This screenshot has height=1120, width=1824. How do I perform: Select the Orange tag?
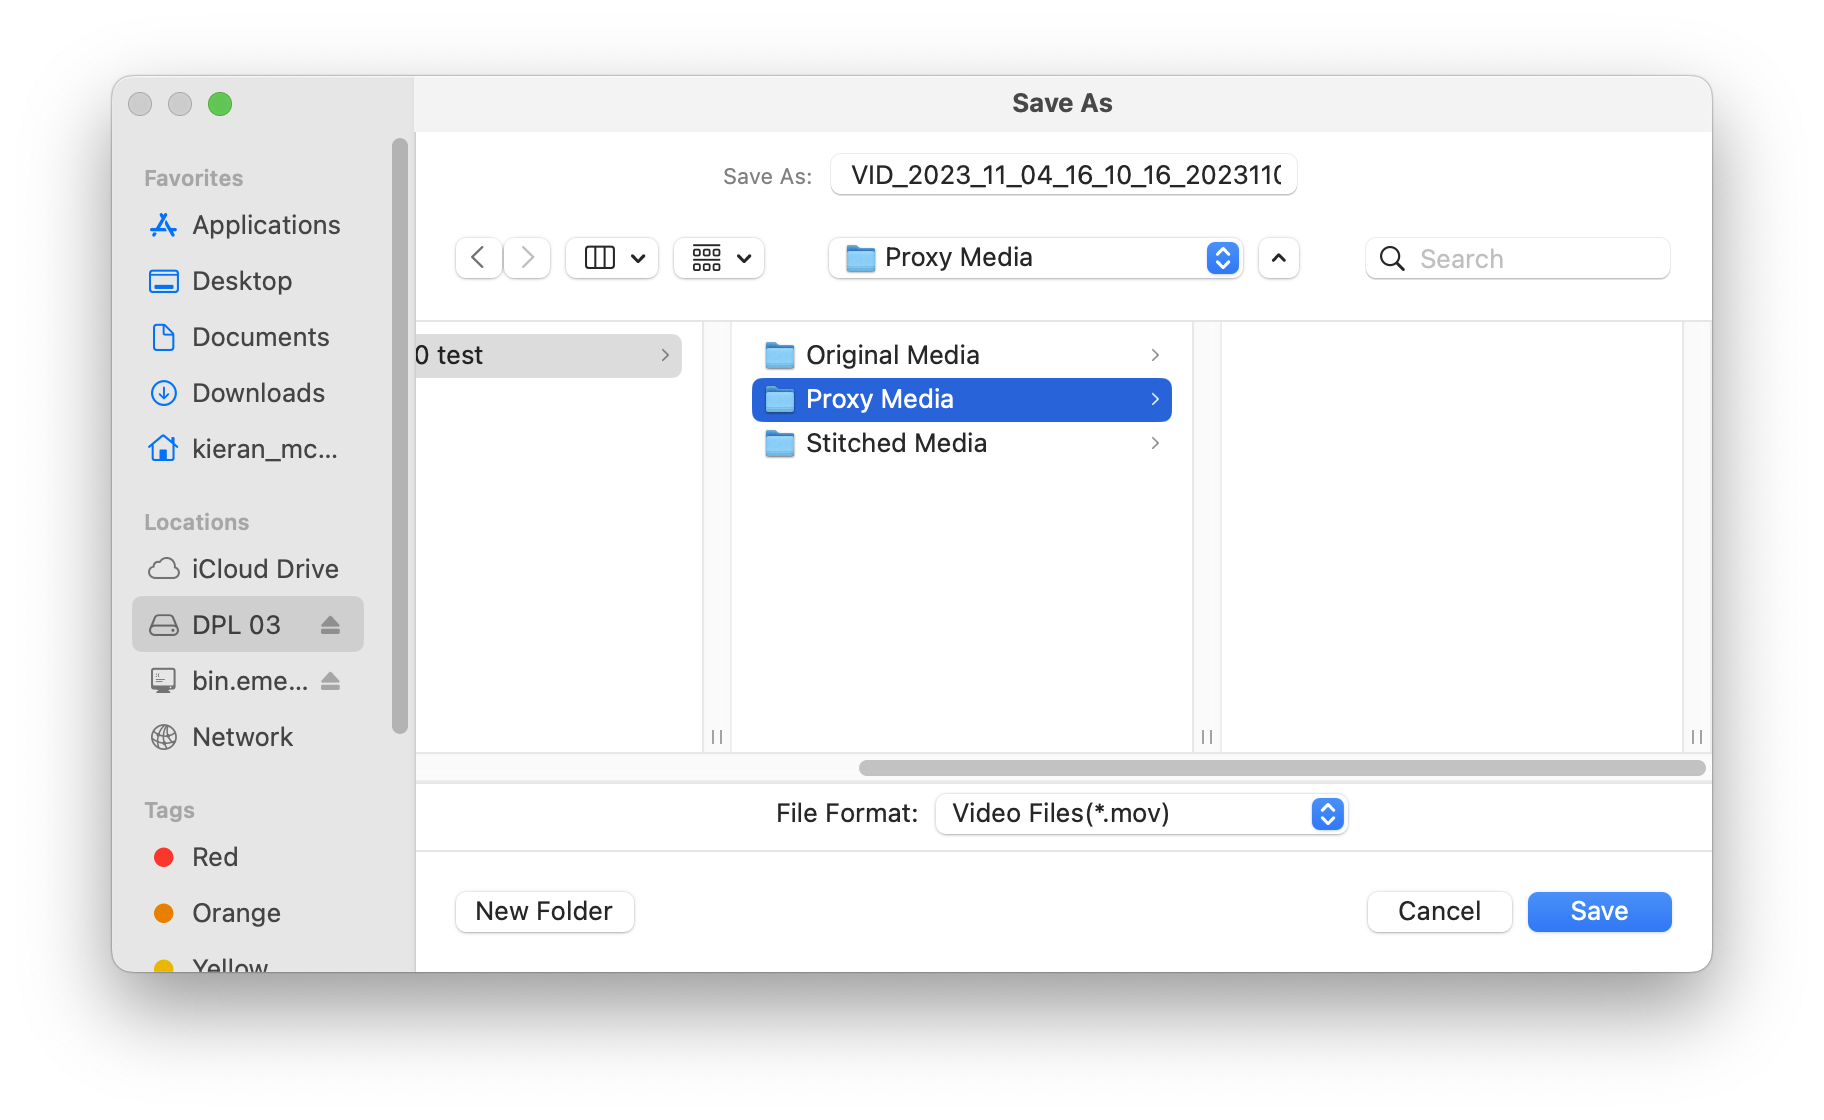click(247, 913)
